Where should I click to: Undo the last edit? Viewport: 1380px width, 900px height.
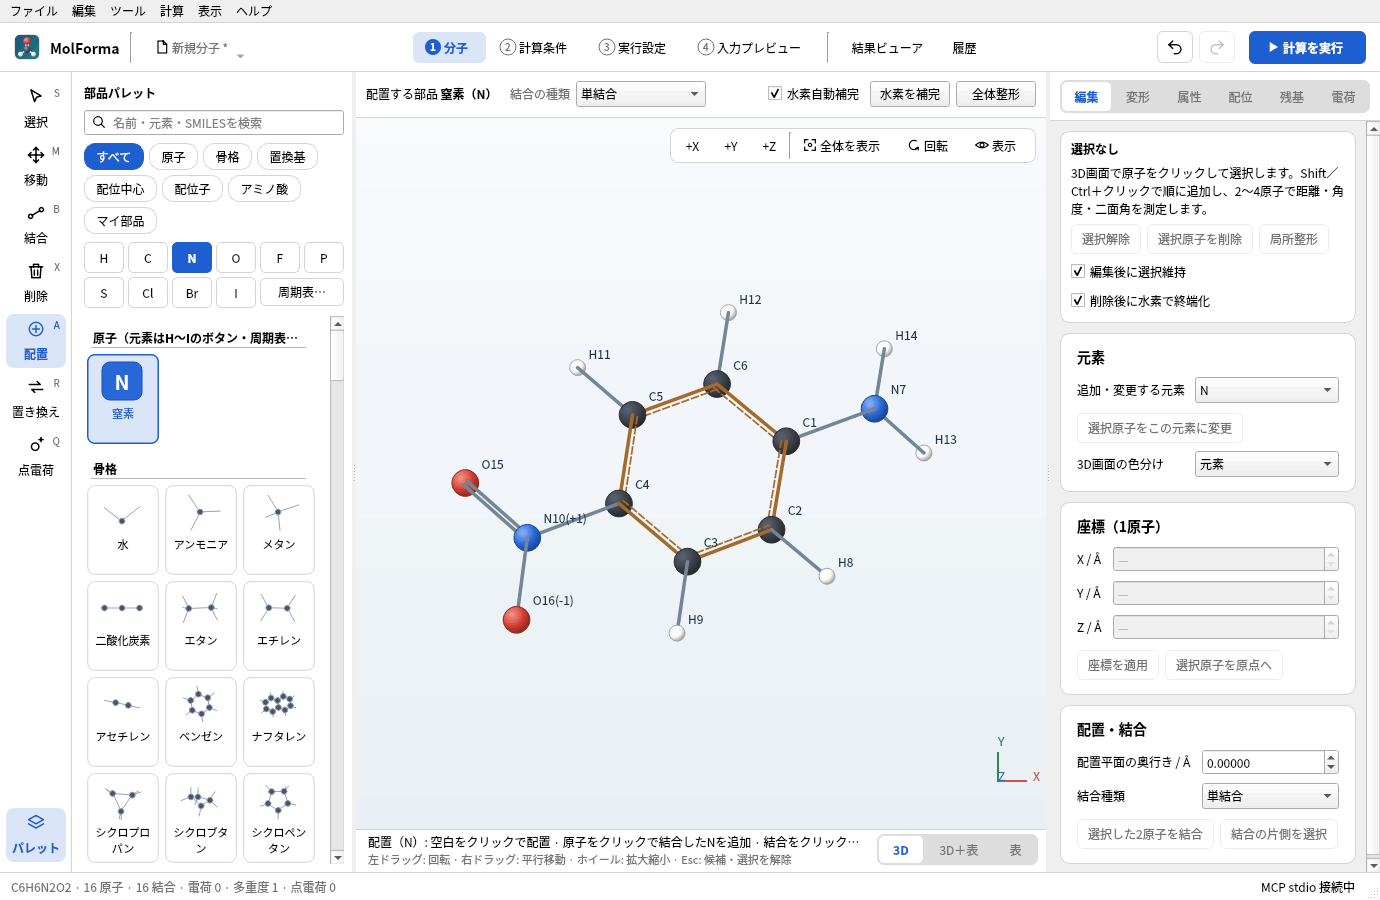[x=1175, y=47]
